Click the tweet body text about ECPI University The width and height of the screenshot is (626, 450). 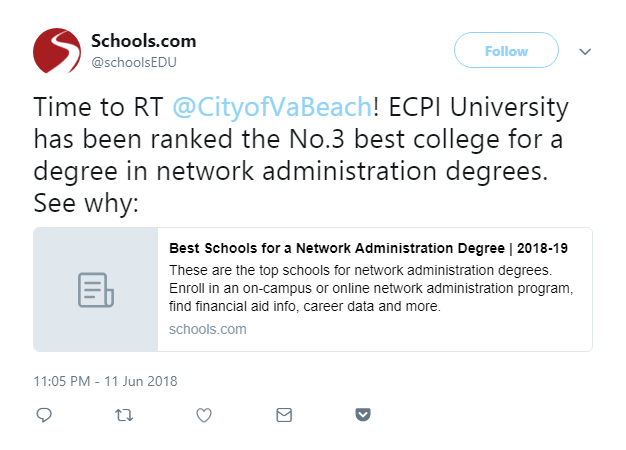click(x=301, y=155)
